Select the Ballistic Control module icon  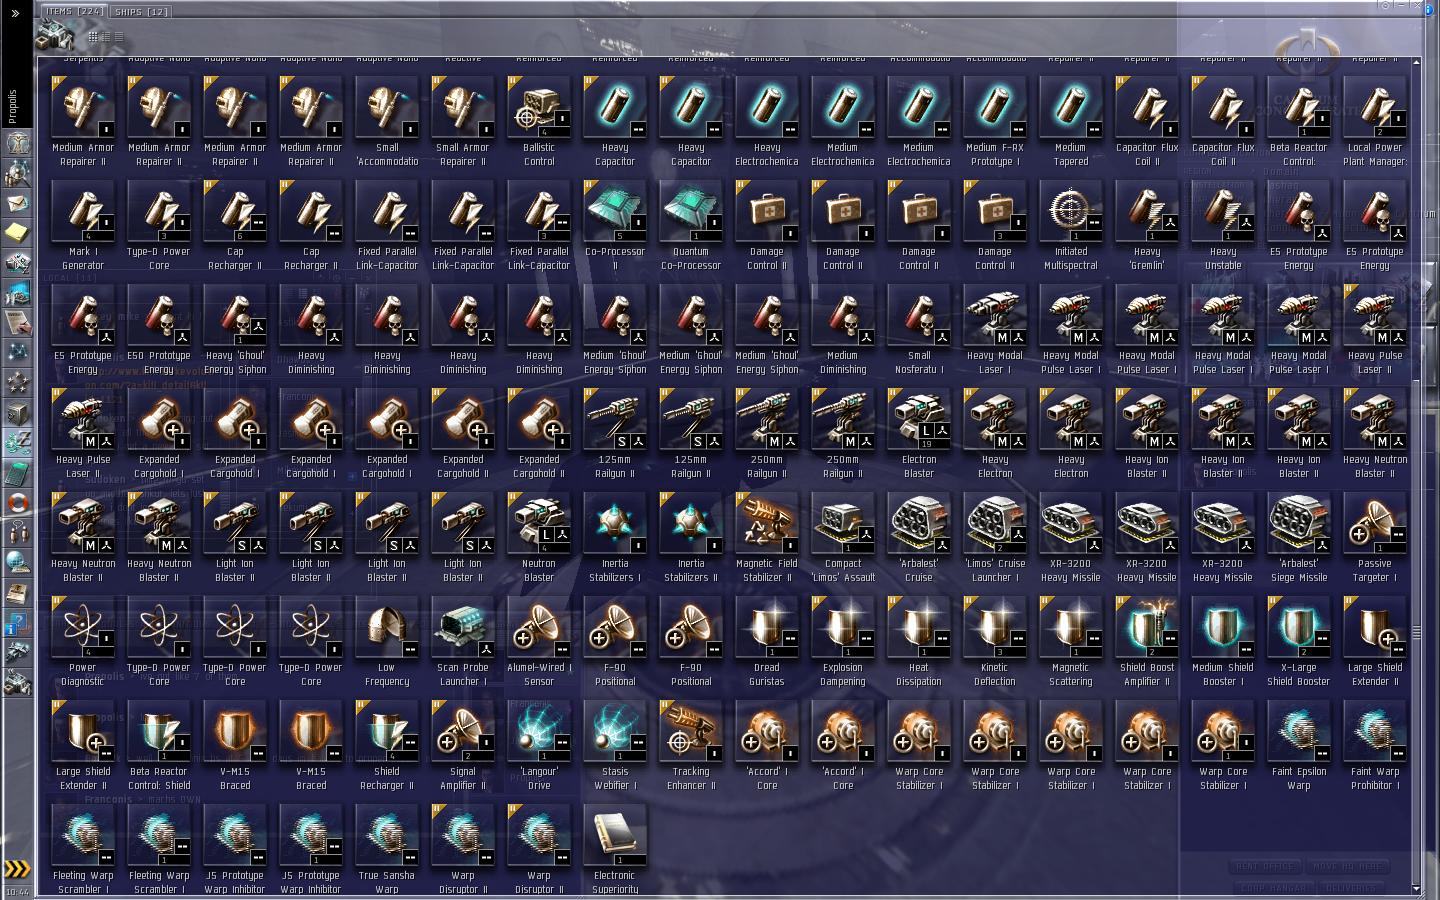(x=539, y=108)
